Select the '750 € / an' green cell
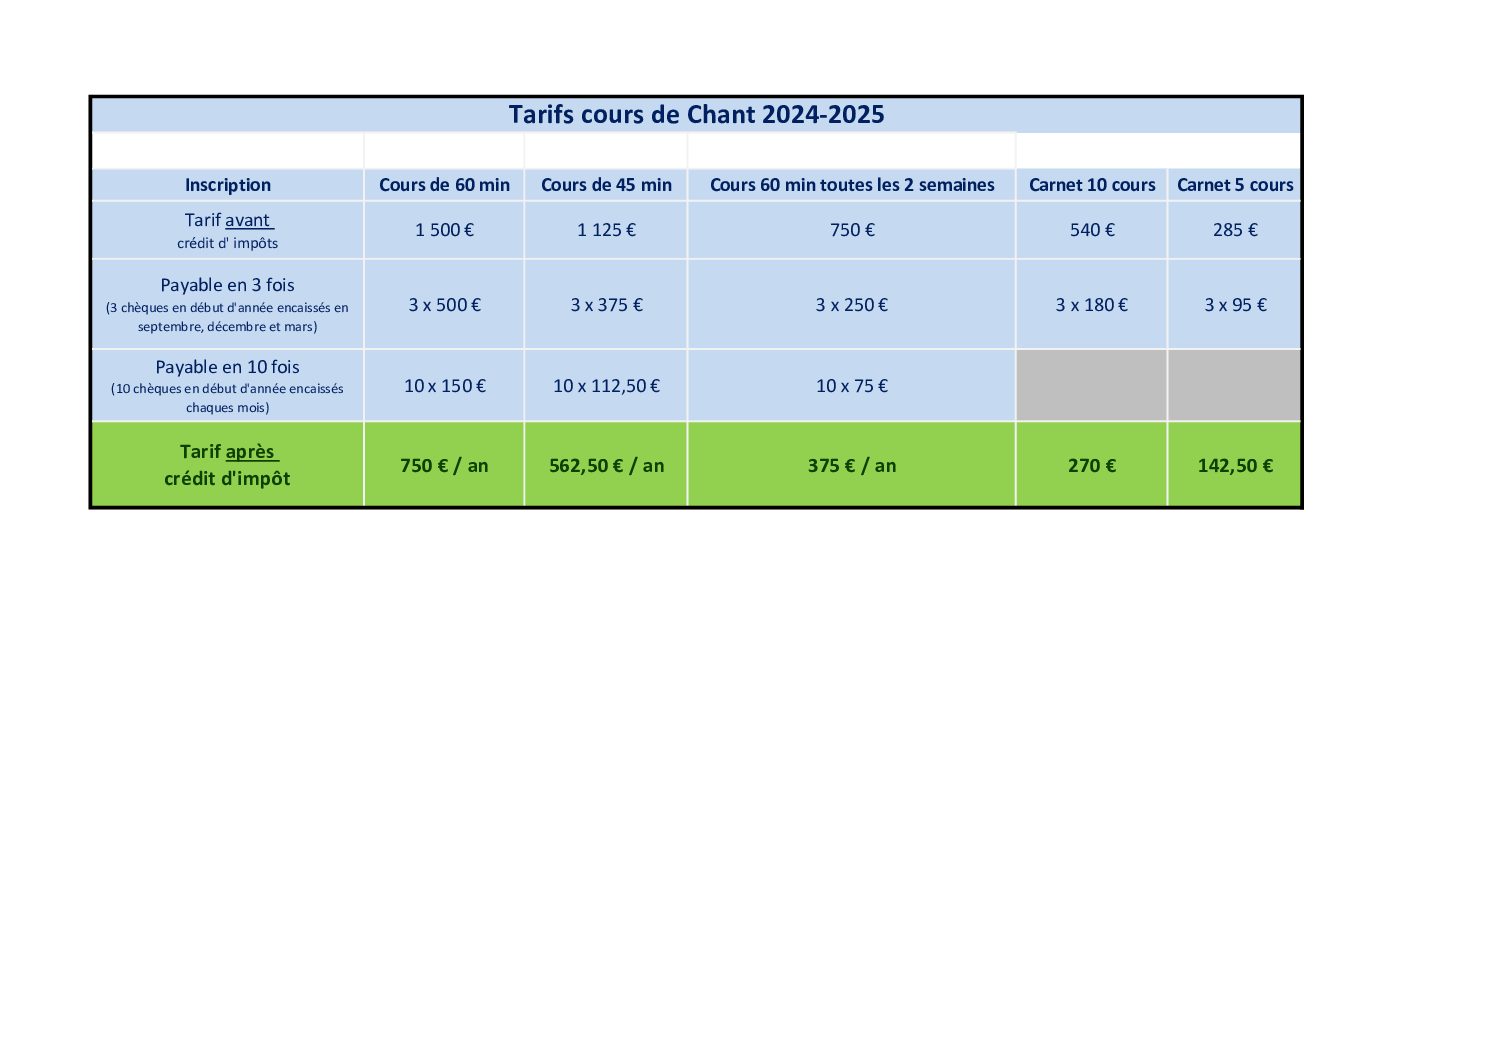1497x1058 pixels. click(x=444, y=465)
